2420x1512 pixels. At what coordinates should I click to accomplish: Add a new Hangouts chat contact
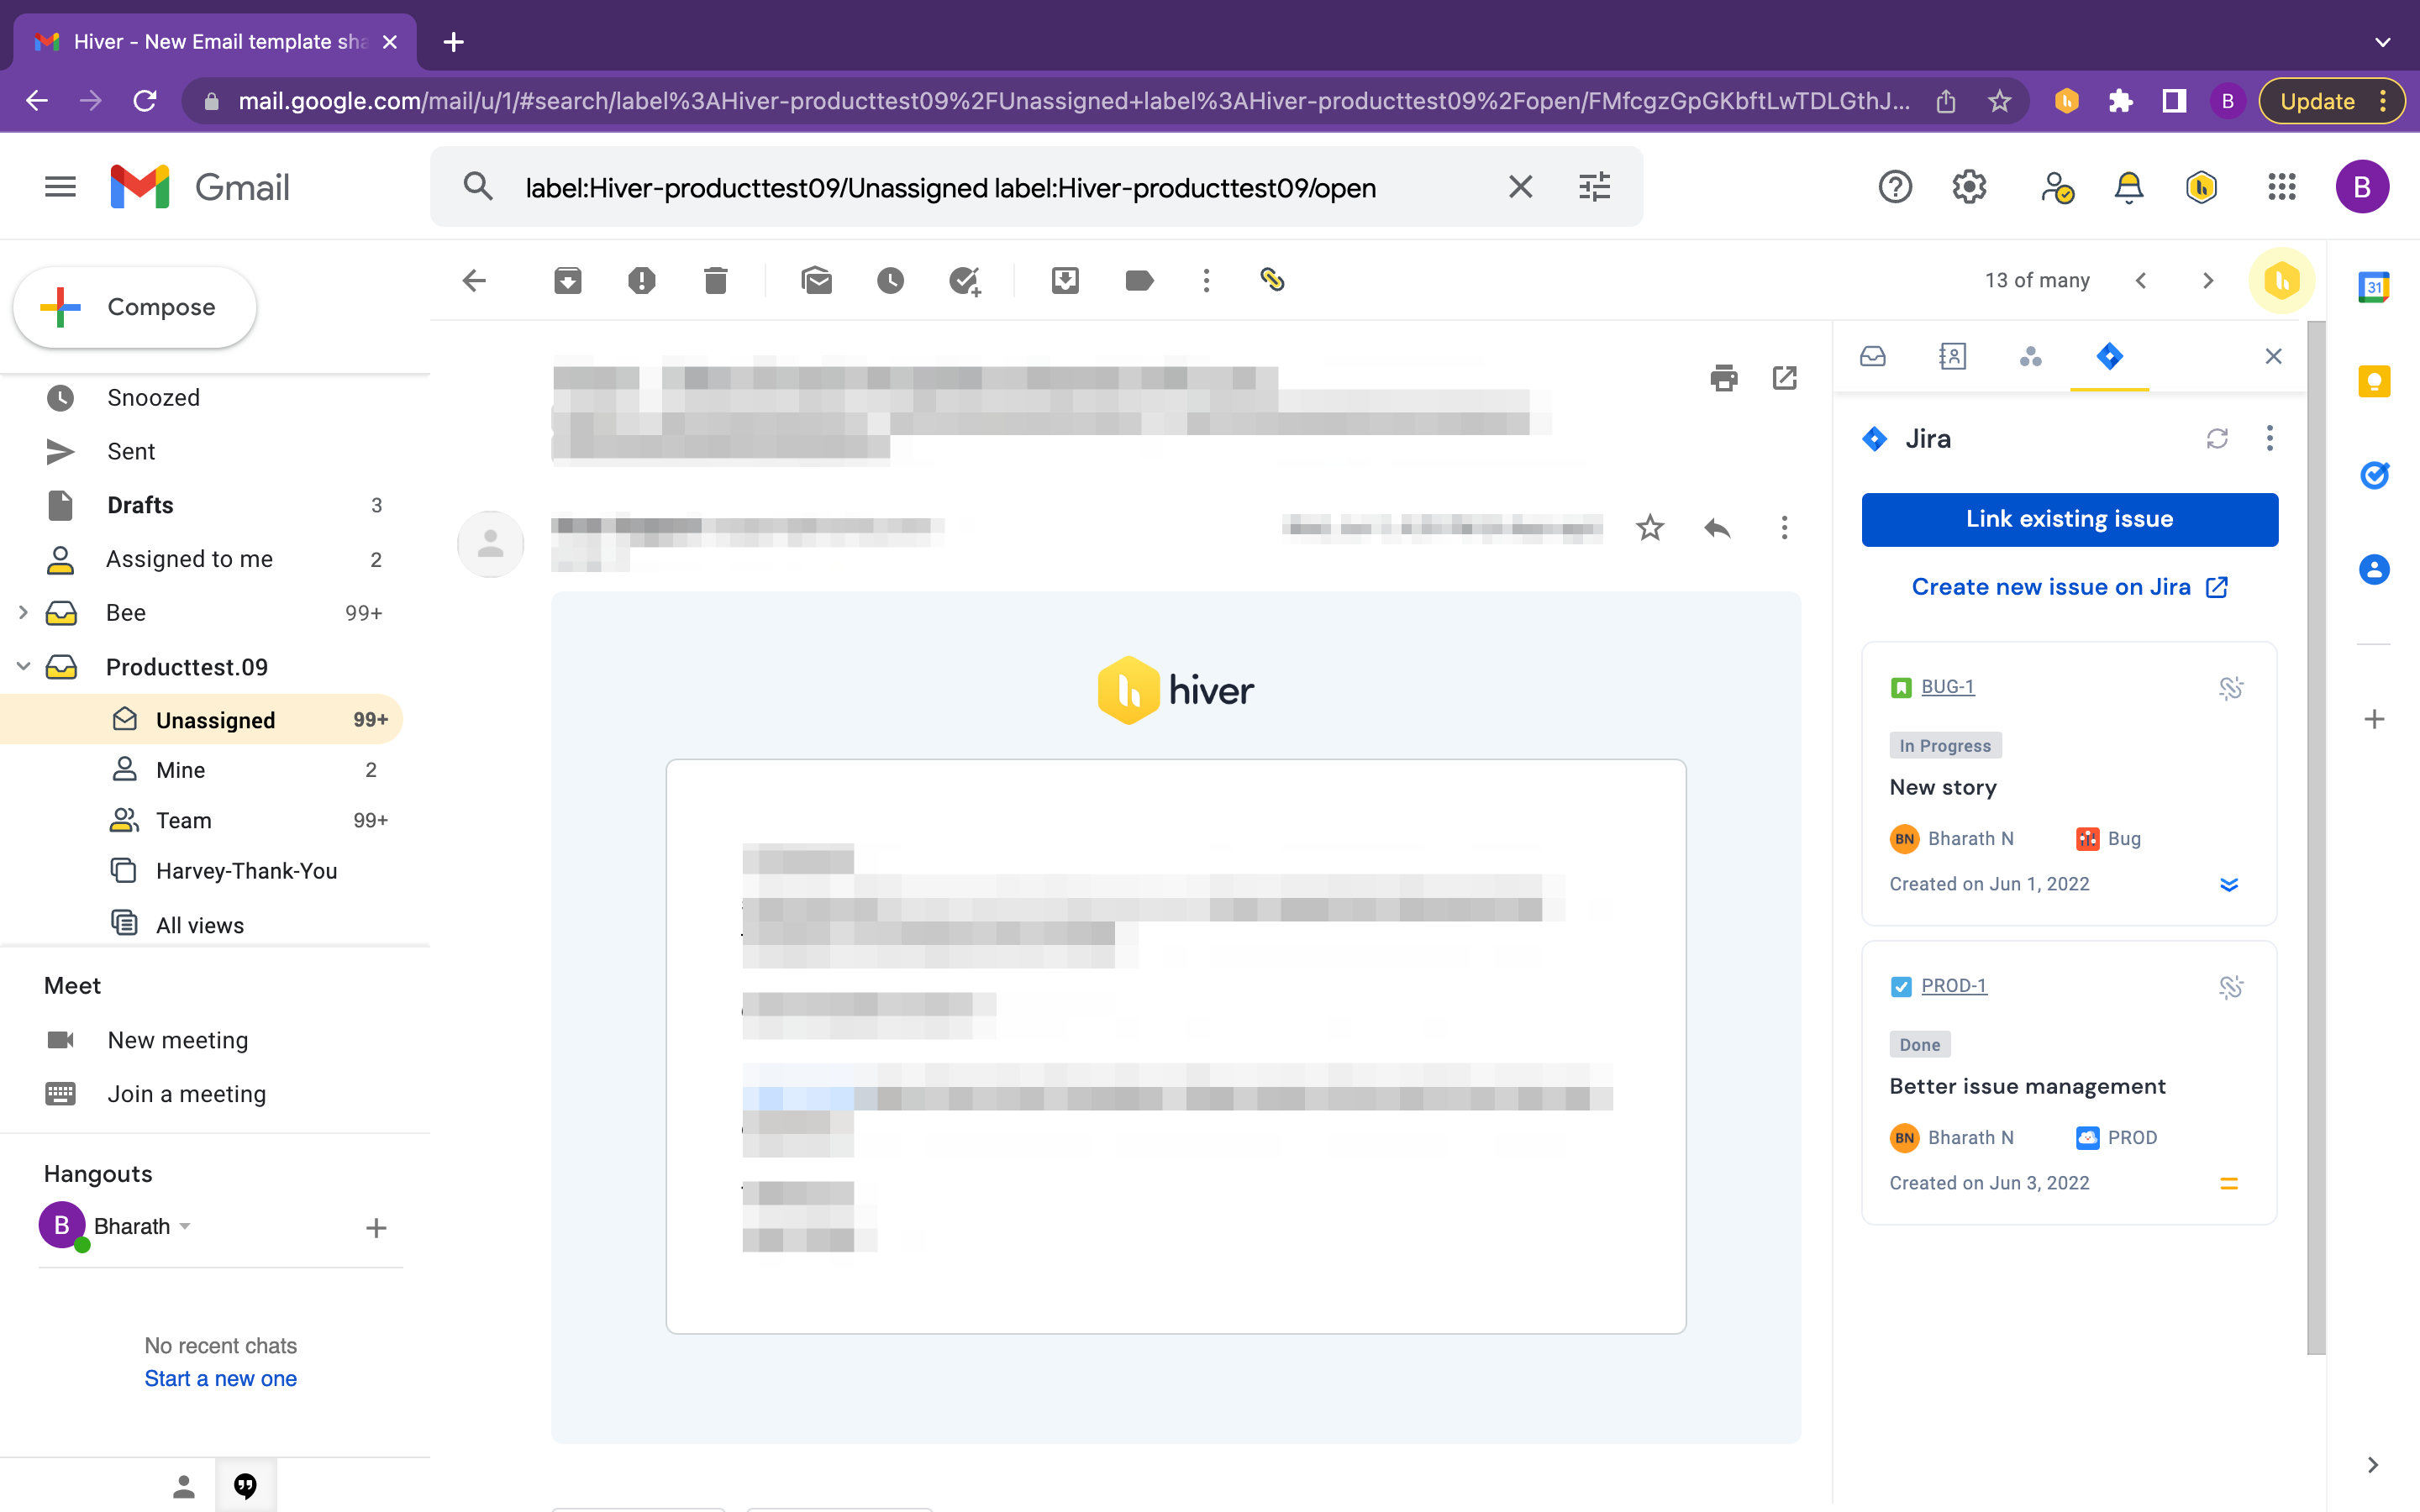376,1228
